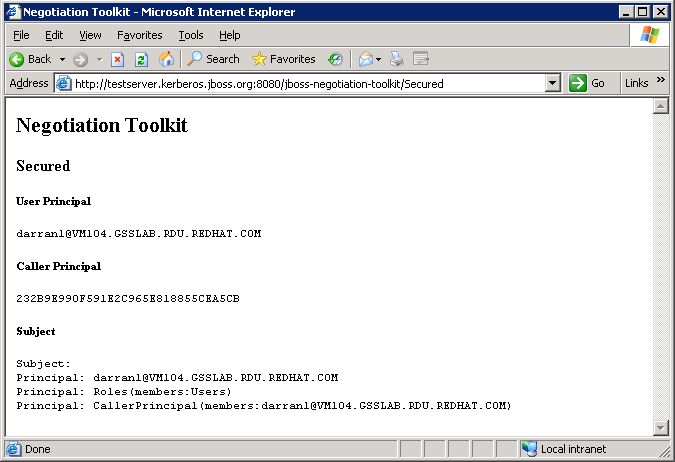Open the Search pane
This screenshot has width=675, height=462.
(213, 59)
